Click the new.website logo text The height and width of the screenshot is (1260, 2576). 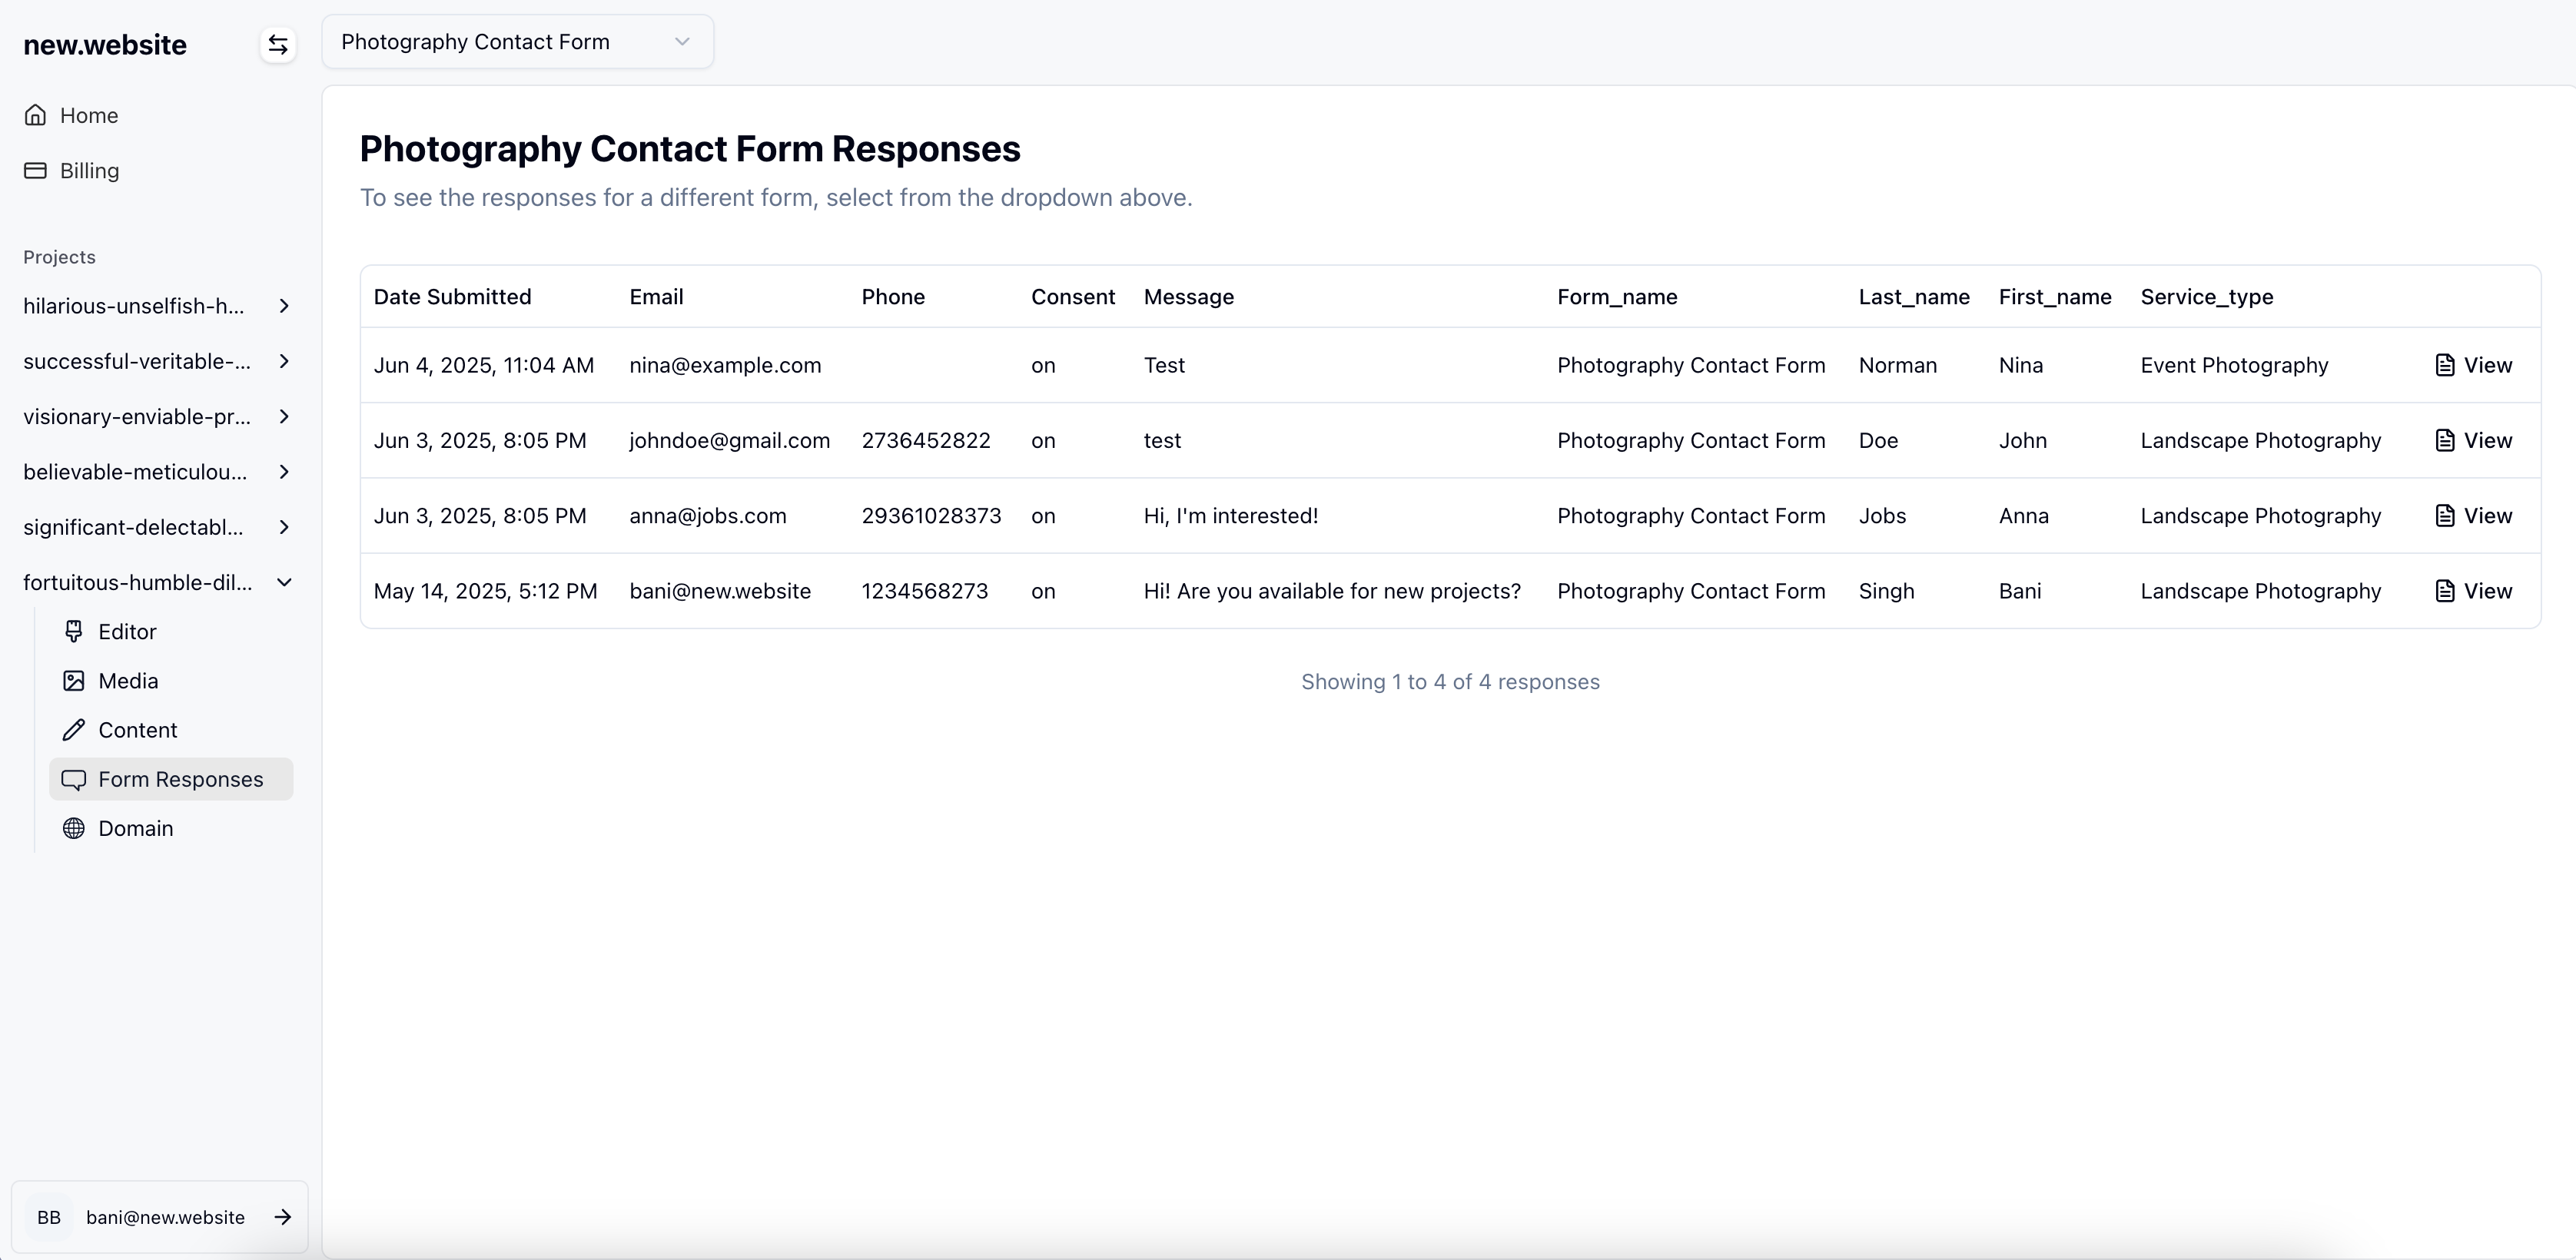pos(105,45)
